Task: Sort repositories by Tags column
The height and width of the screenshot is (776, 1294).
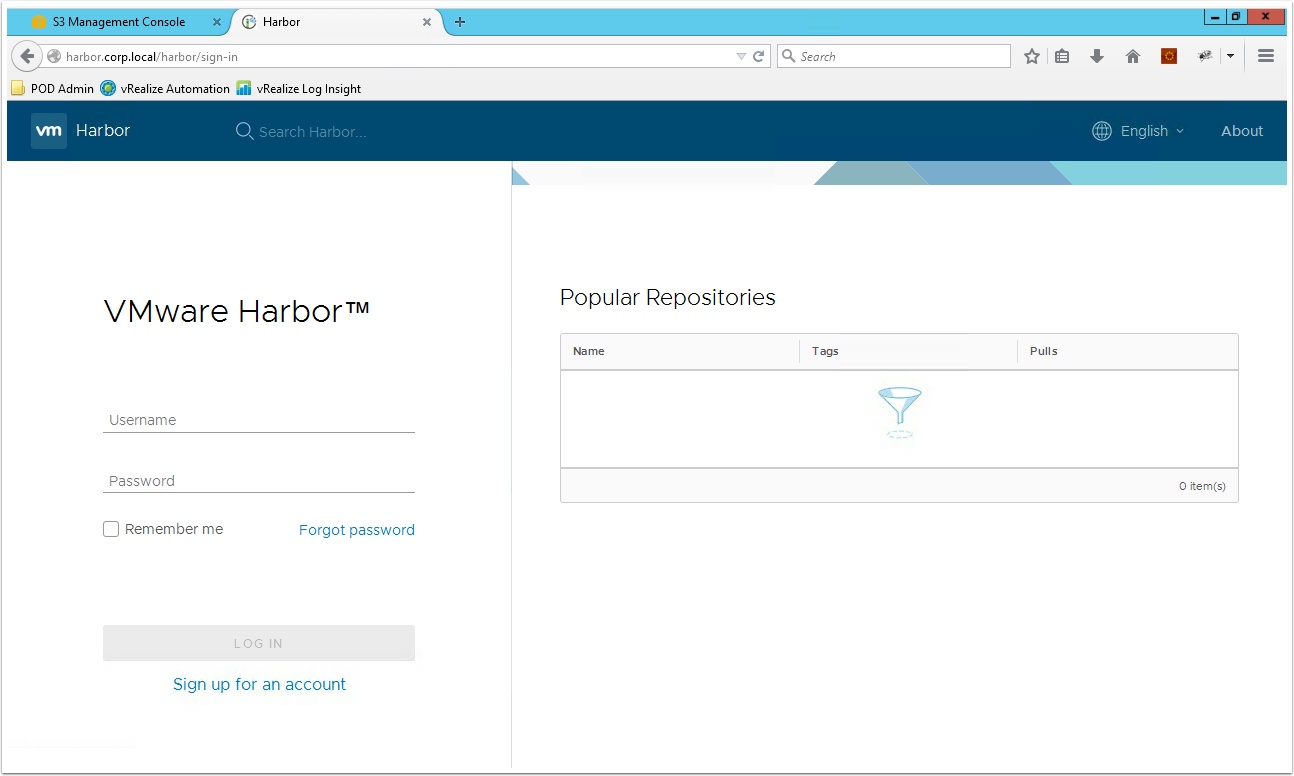Action: 825,351
